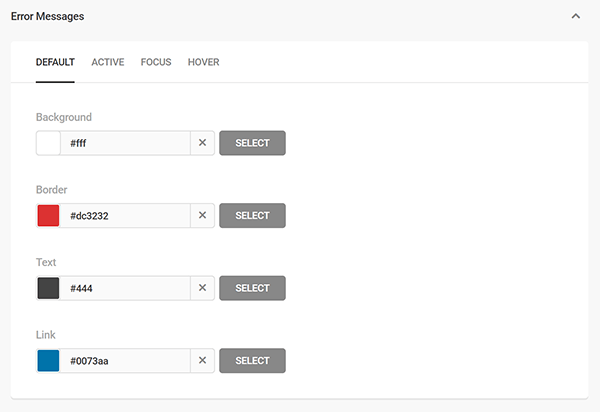Click the Link field label
Image resolution: width=600 pixels, height=412 pixels.
tap(46, 335)
